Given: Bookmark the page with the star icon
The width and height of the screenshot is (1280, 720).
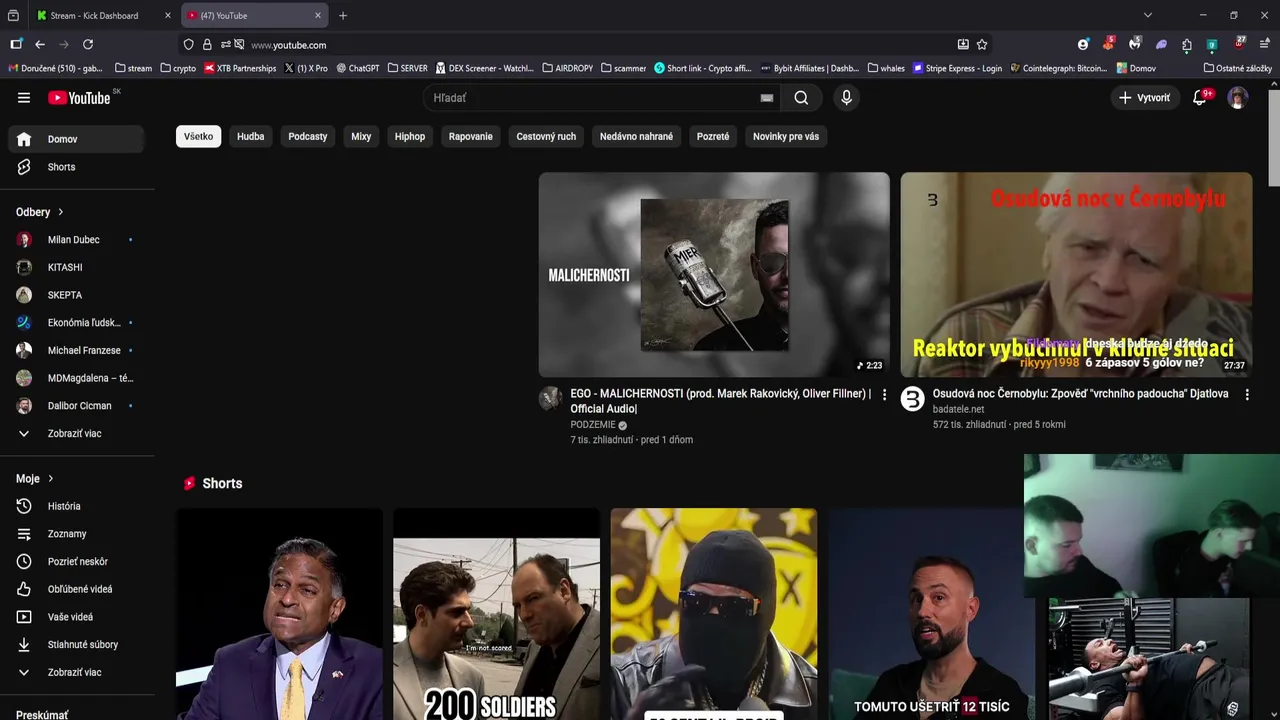Looking at the screenshot, I should tap(982, 44).
